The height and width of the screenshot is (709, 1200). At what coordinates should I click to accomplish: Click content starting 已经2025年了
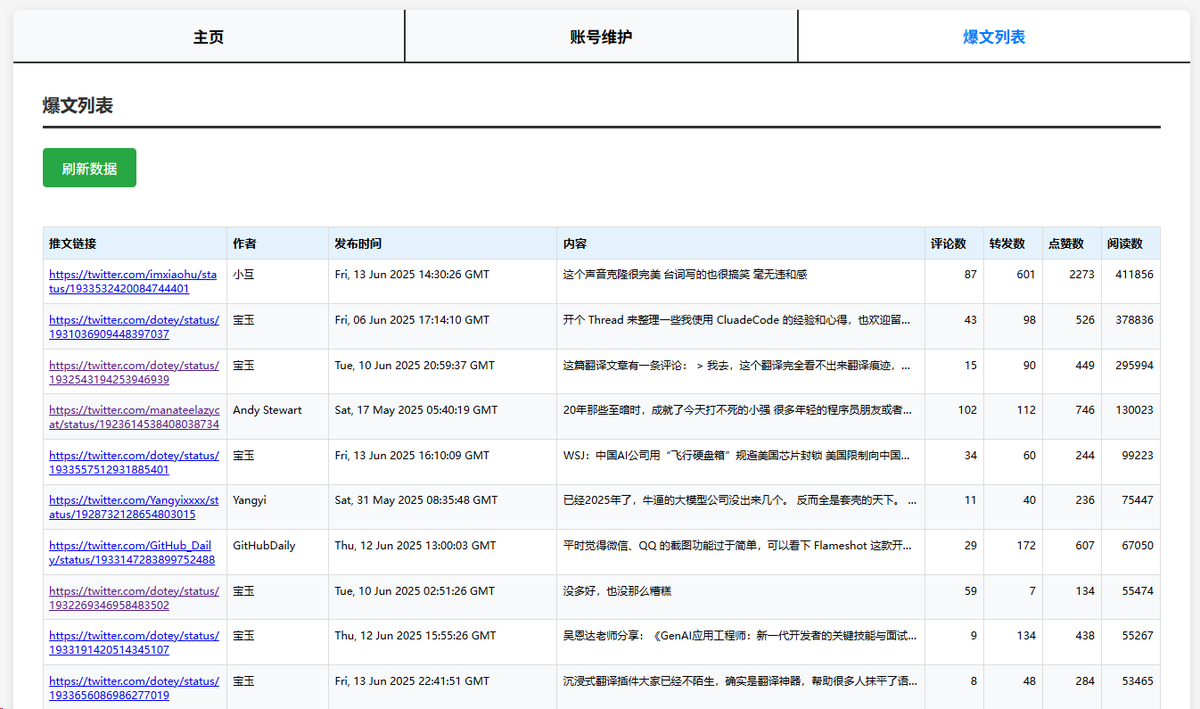point(740,500)
